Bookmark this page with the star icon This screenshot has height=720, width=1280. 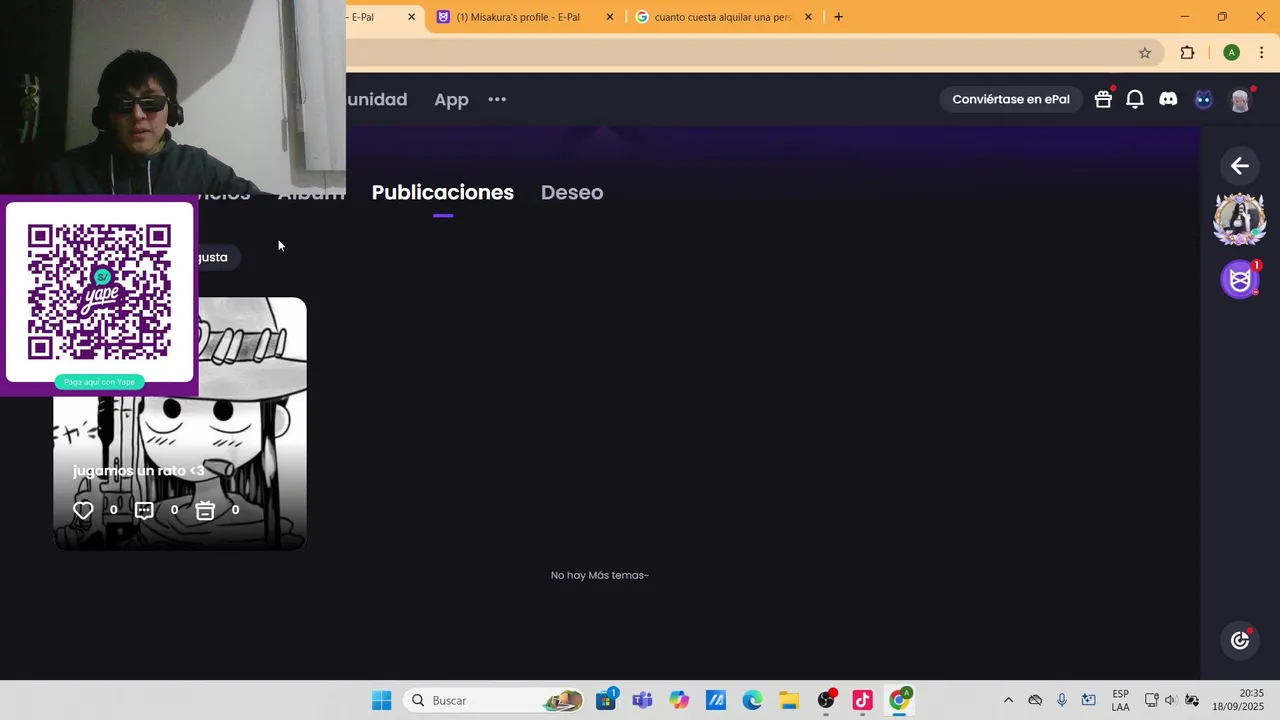(x=1145, y=53)
